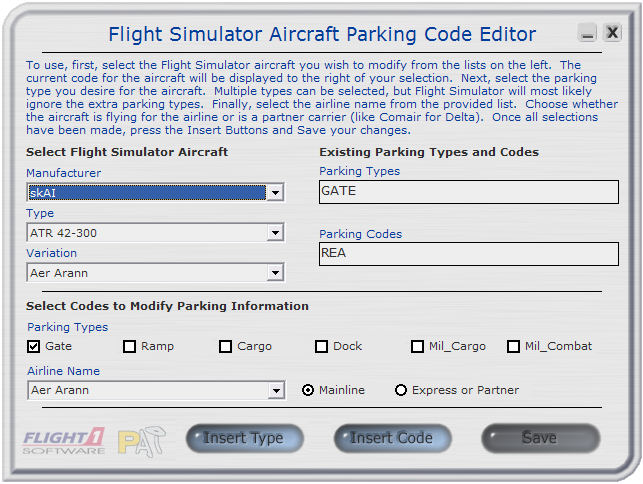Screen dimensions: 643x484
Task: Click the Aer Arann airline name value
Action: coord(60,390)
